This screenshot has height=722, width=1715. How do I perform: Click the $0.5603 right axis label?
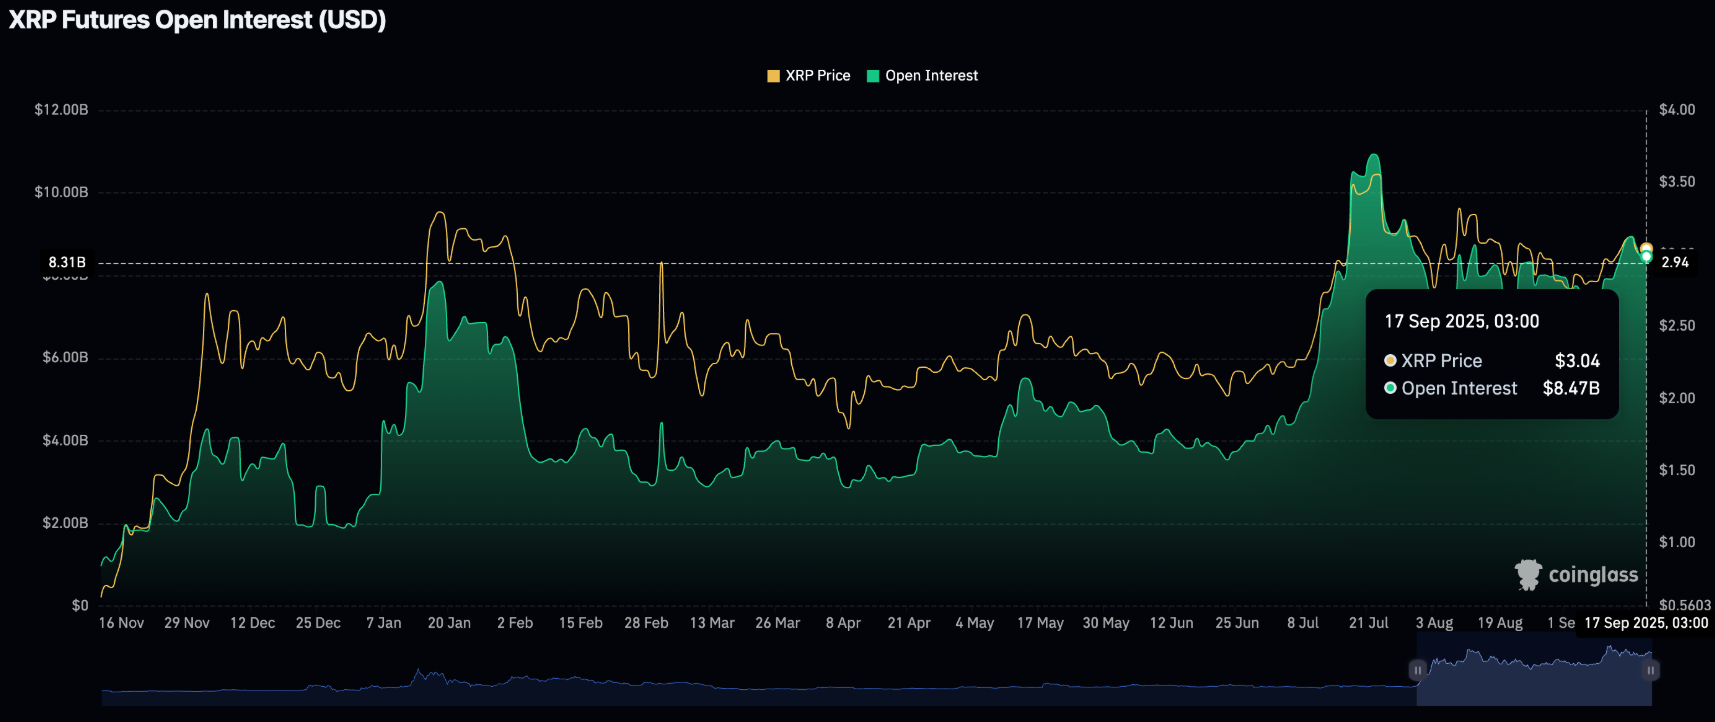point(1685,605)
